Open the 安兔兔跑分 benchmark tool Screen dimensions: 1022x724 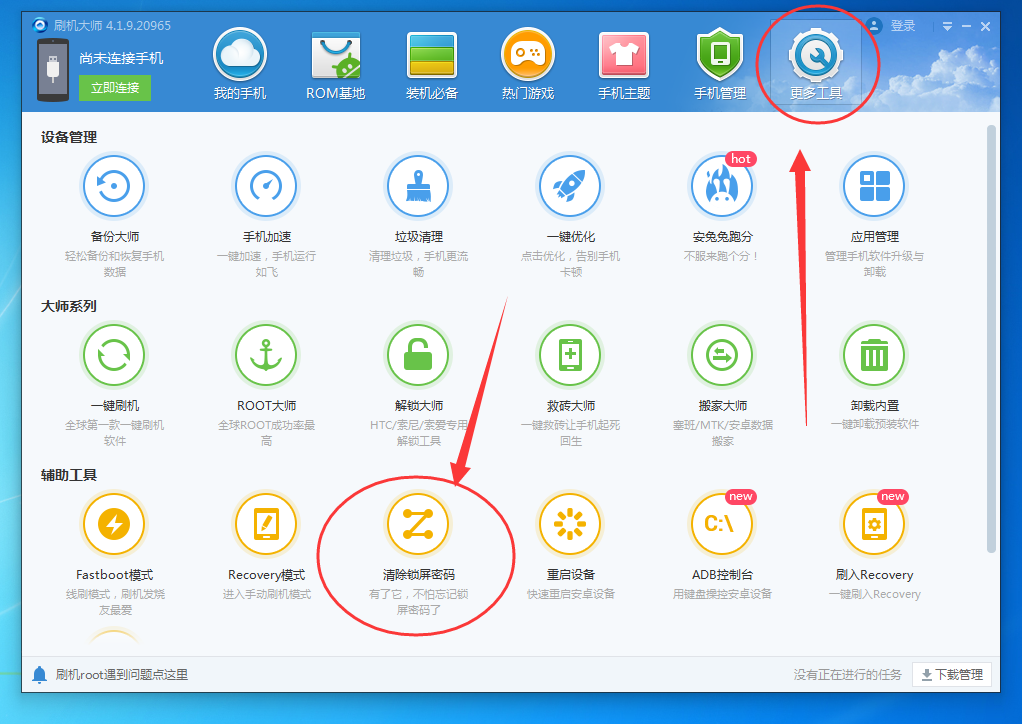click(721, 185)
